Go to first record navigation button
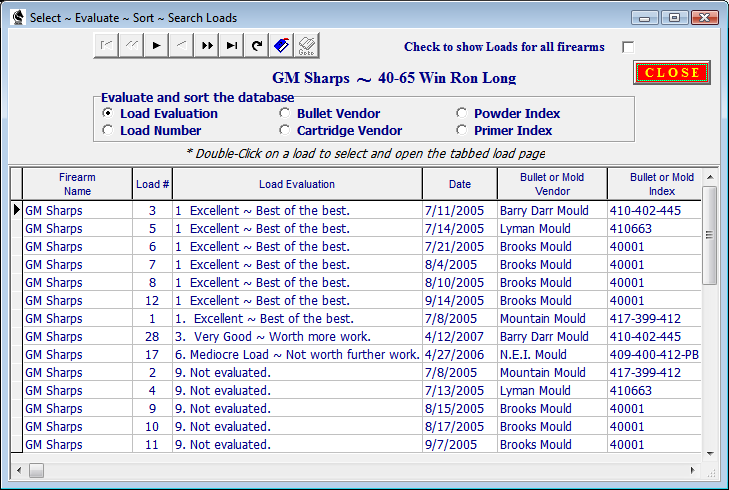The image size is (729, 490). click(106, 45)
